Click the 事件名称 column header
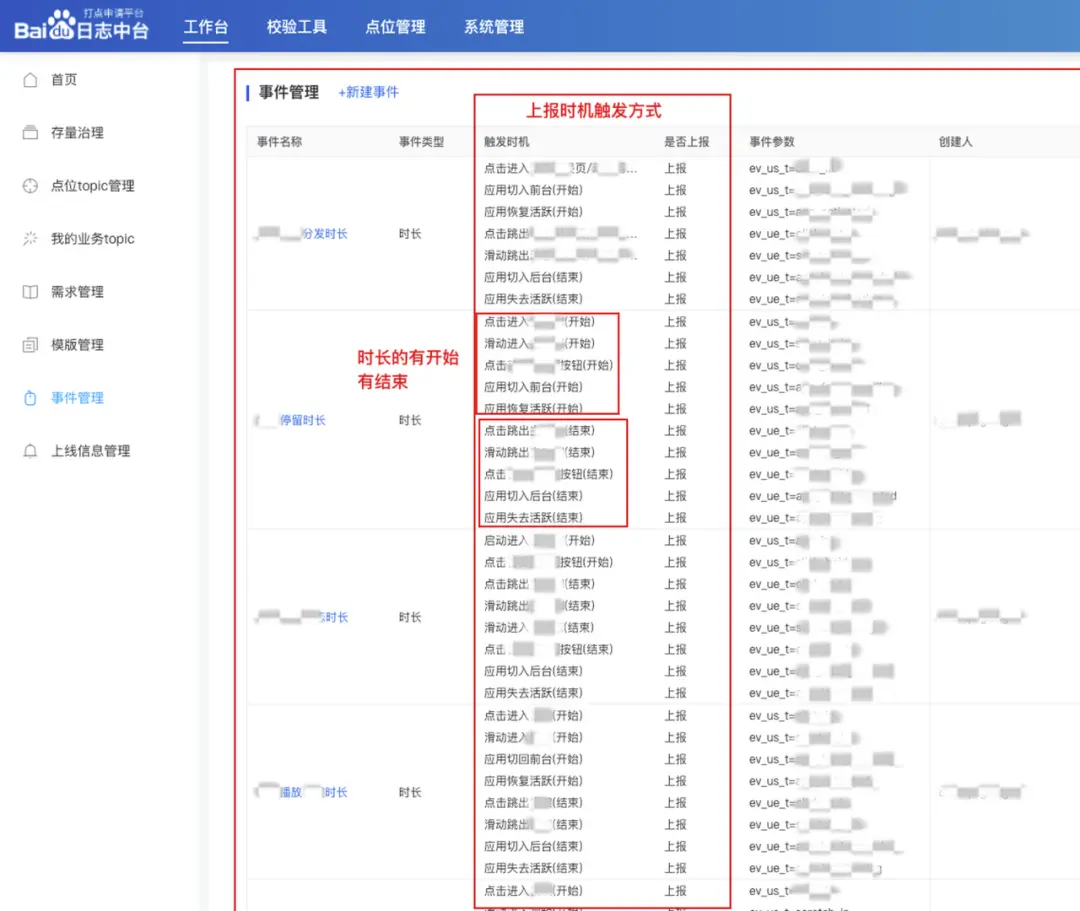This screenshot has width=1080, height=911. [x=280, y=142]
